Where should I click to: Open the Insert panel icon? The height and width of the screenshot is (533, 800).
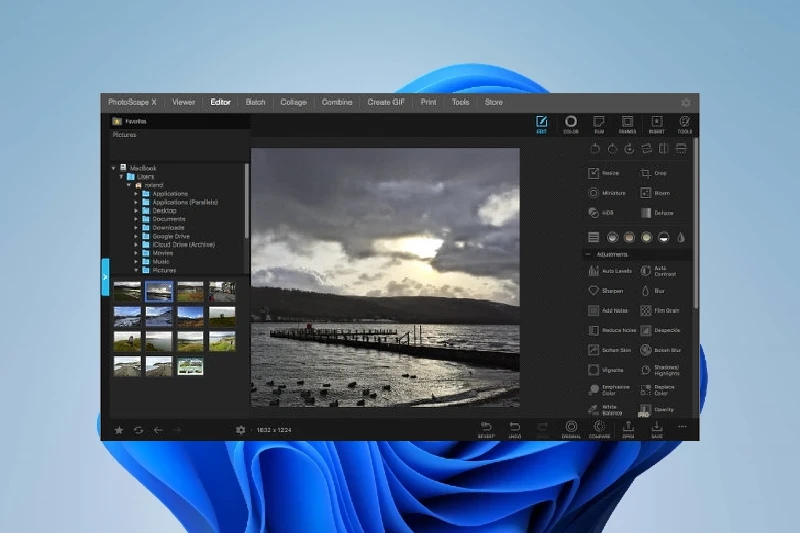pyautogui.click(x=657, y=124)
